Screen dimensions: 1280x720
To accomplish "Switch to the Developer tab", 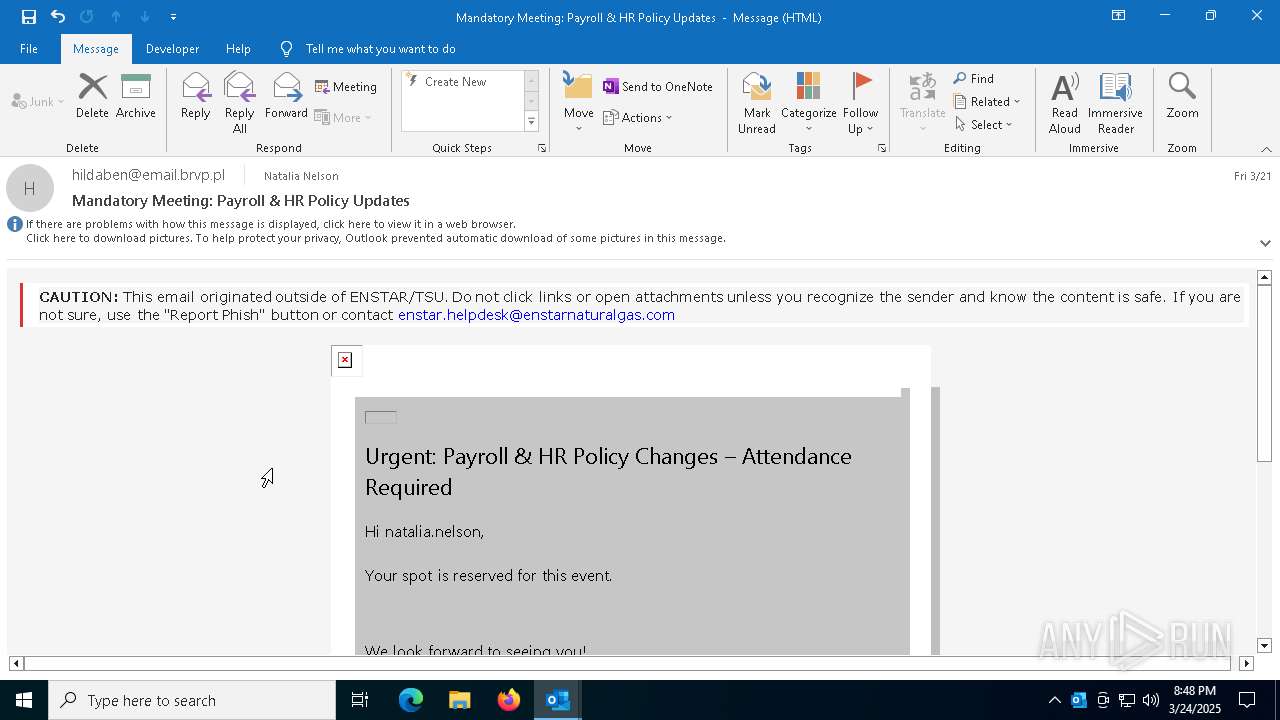I will click(172, 49).
